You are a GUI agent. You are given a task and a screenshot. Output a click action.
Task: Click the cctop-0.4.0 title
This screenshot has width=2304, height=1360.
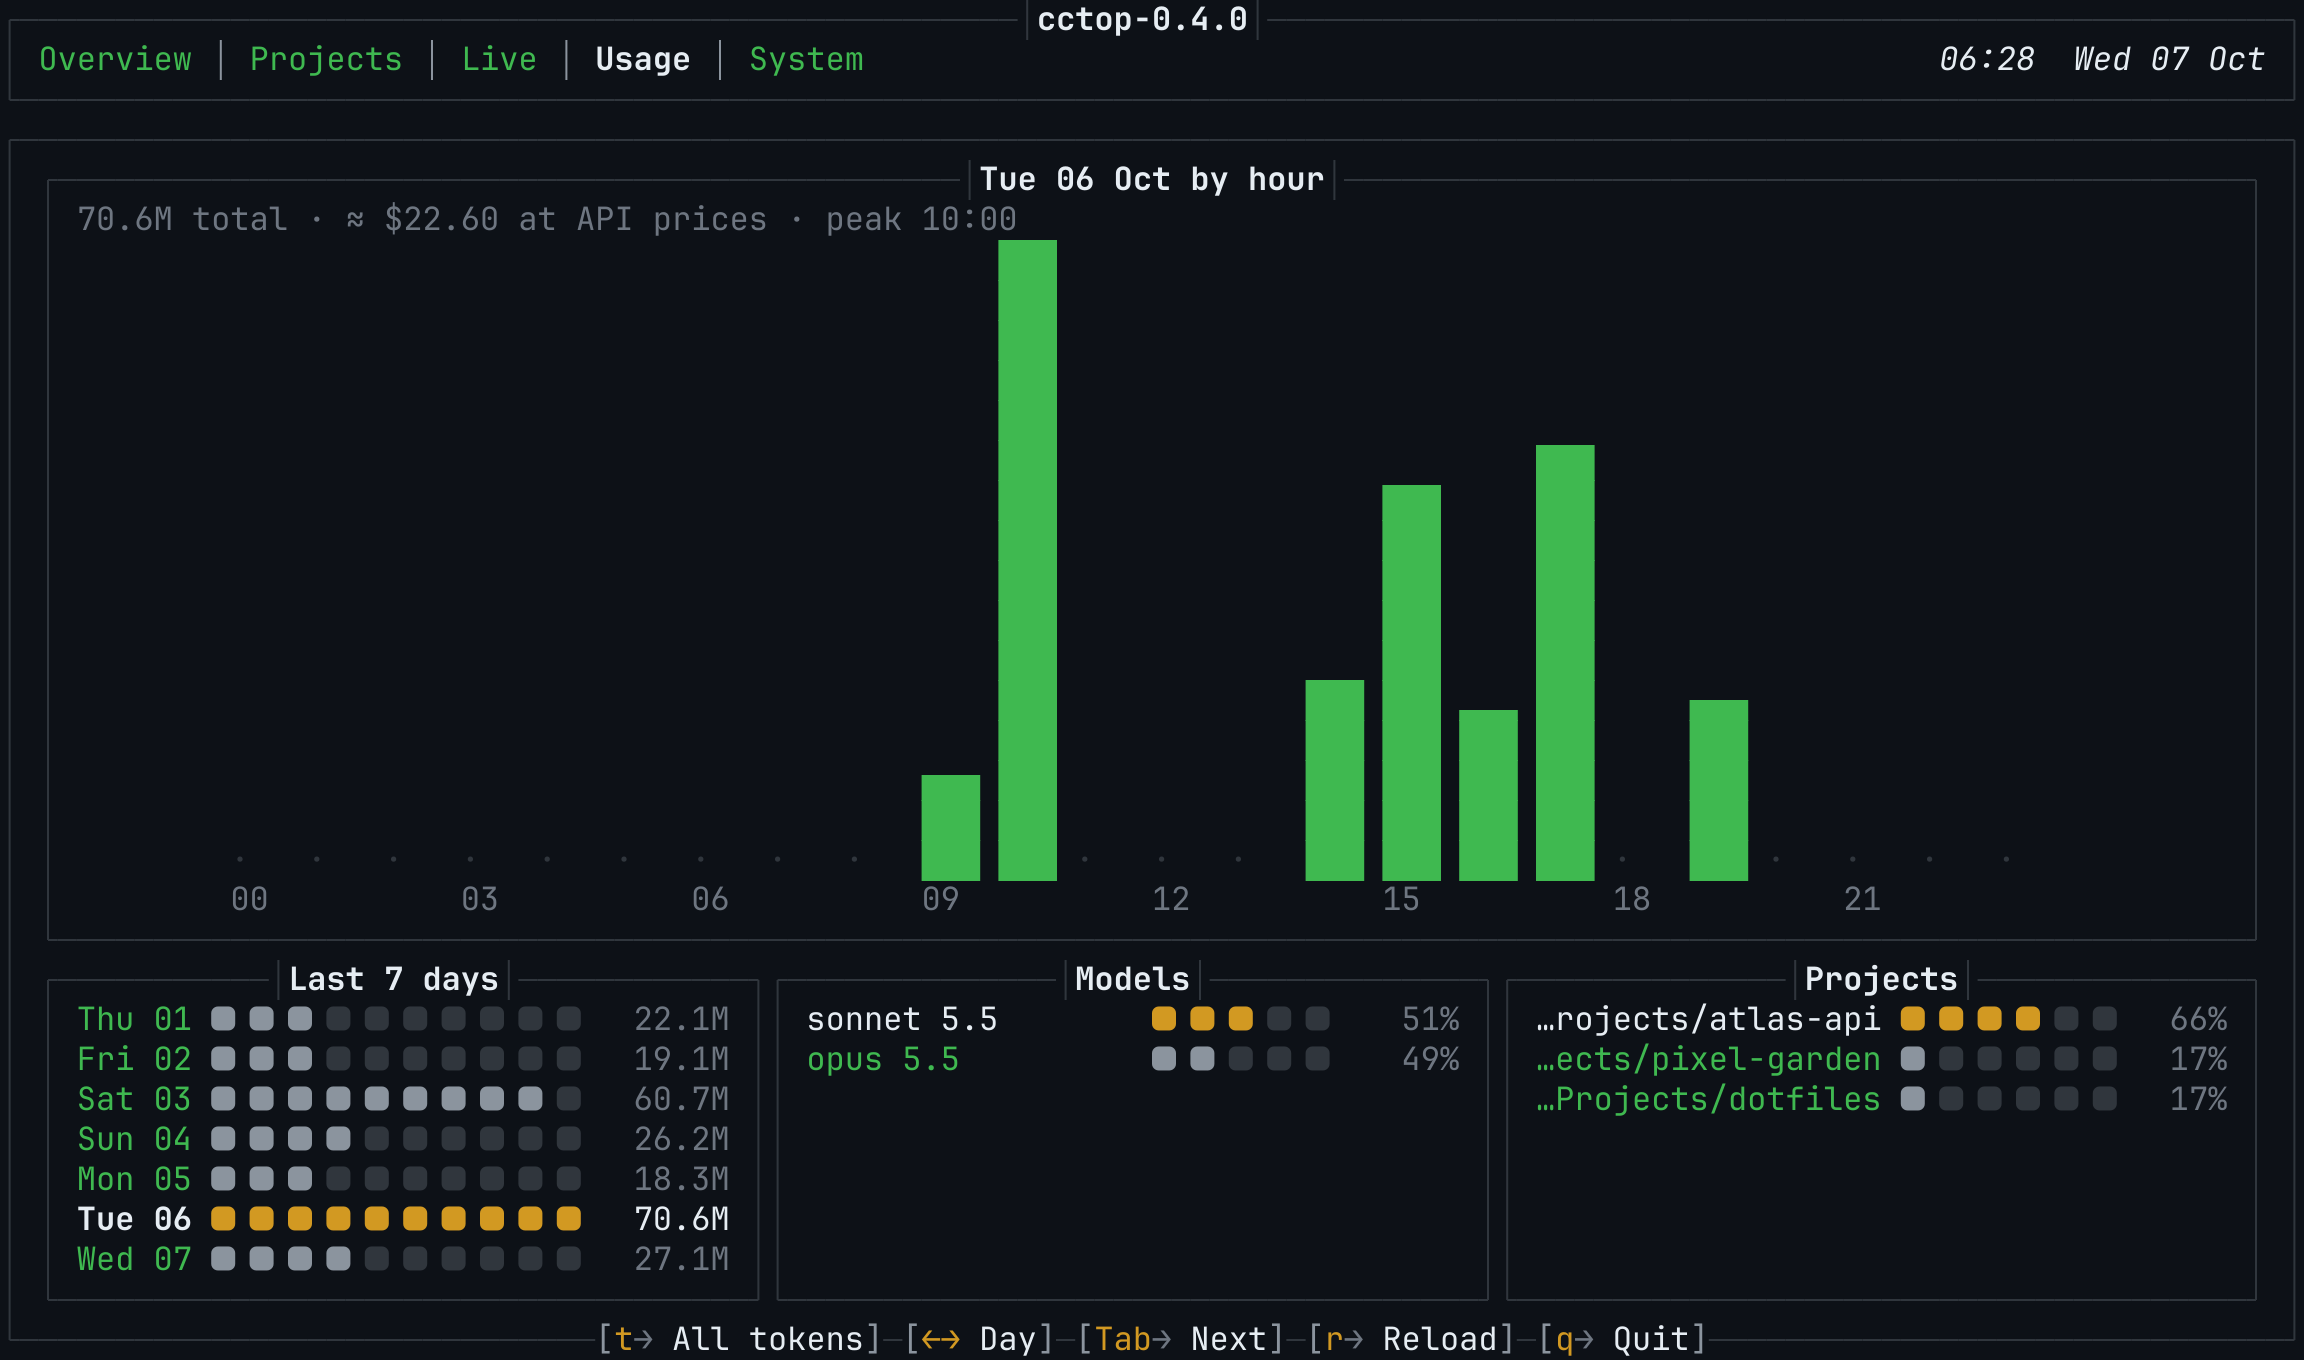1142,19
